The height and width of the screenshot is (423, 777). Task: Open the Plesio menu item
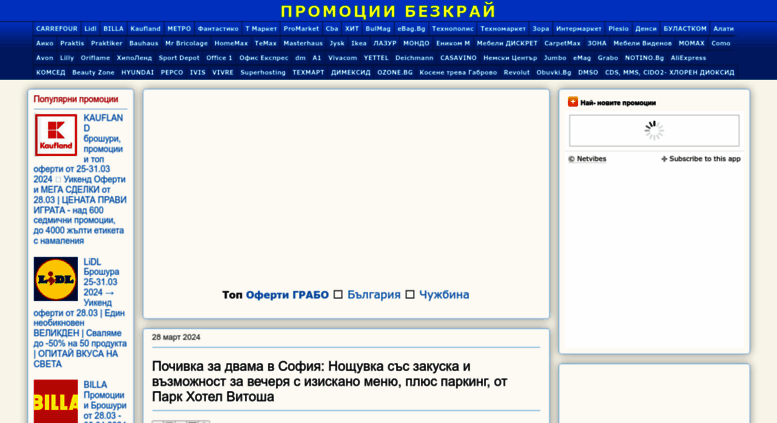tap(618, 29)
